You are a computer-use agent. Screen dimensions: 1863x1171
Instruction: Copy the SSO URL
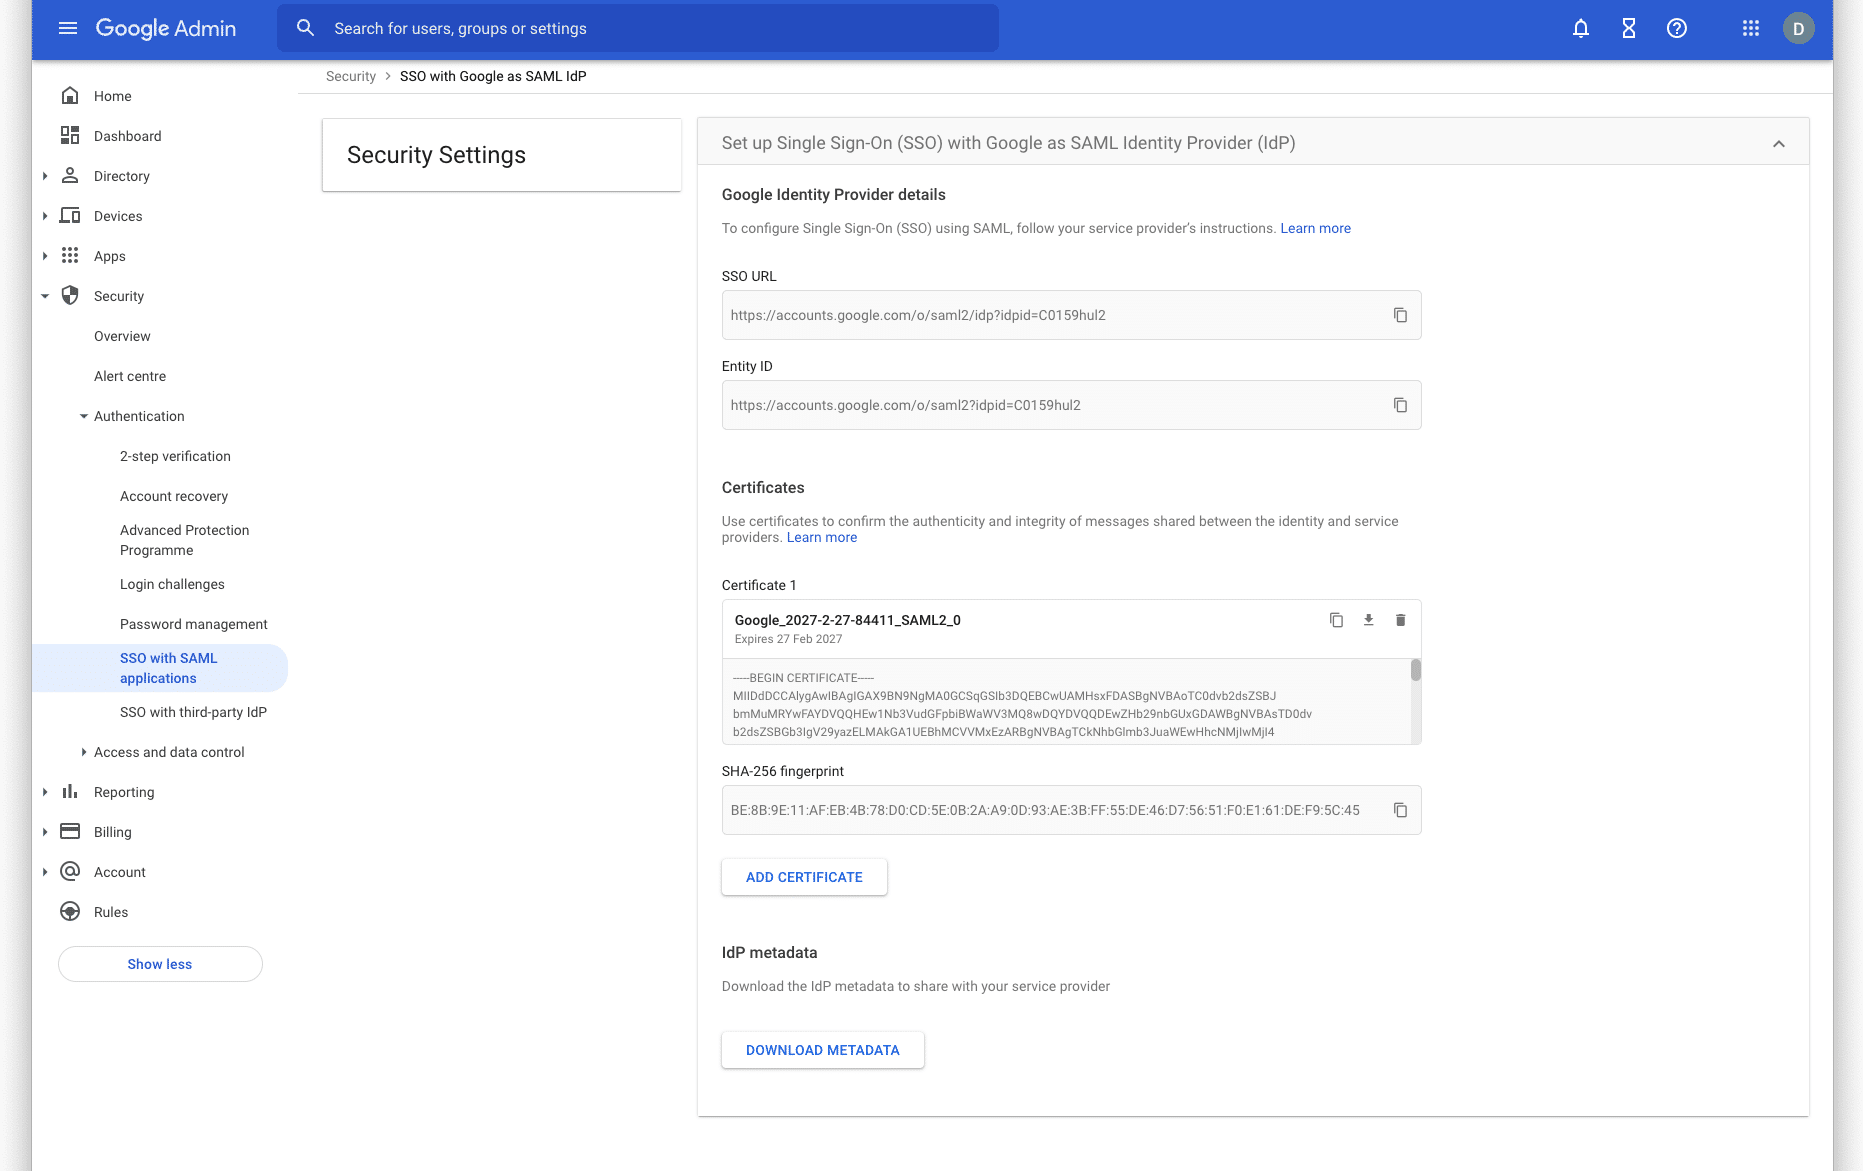click(x=1400, y=315)
